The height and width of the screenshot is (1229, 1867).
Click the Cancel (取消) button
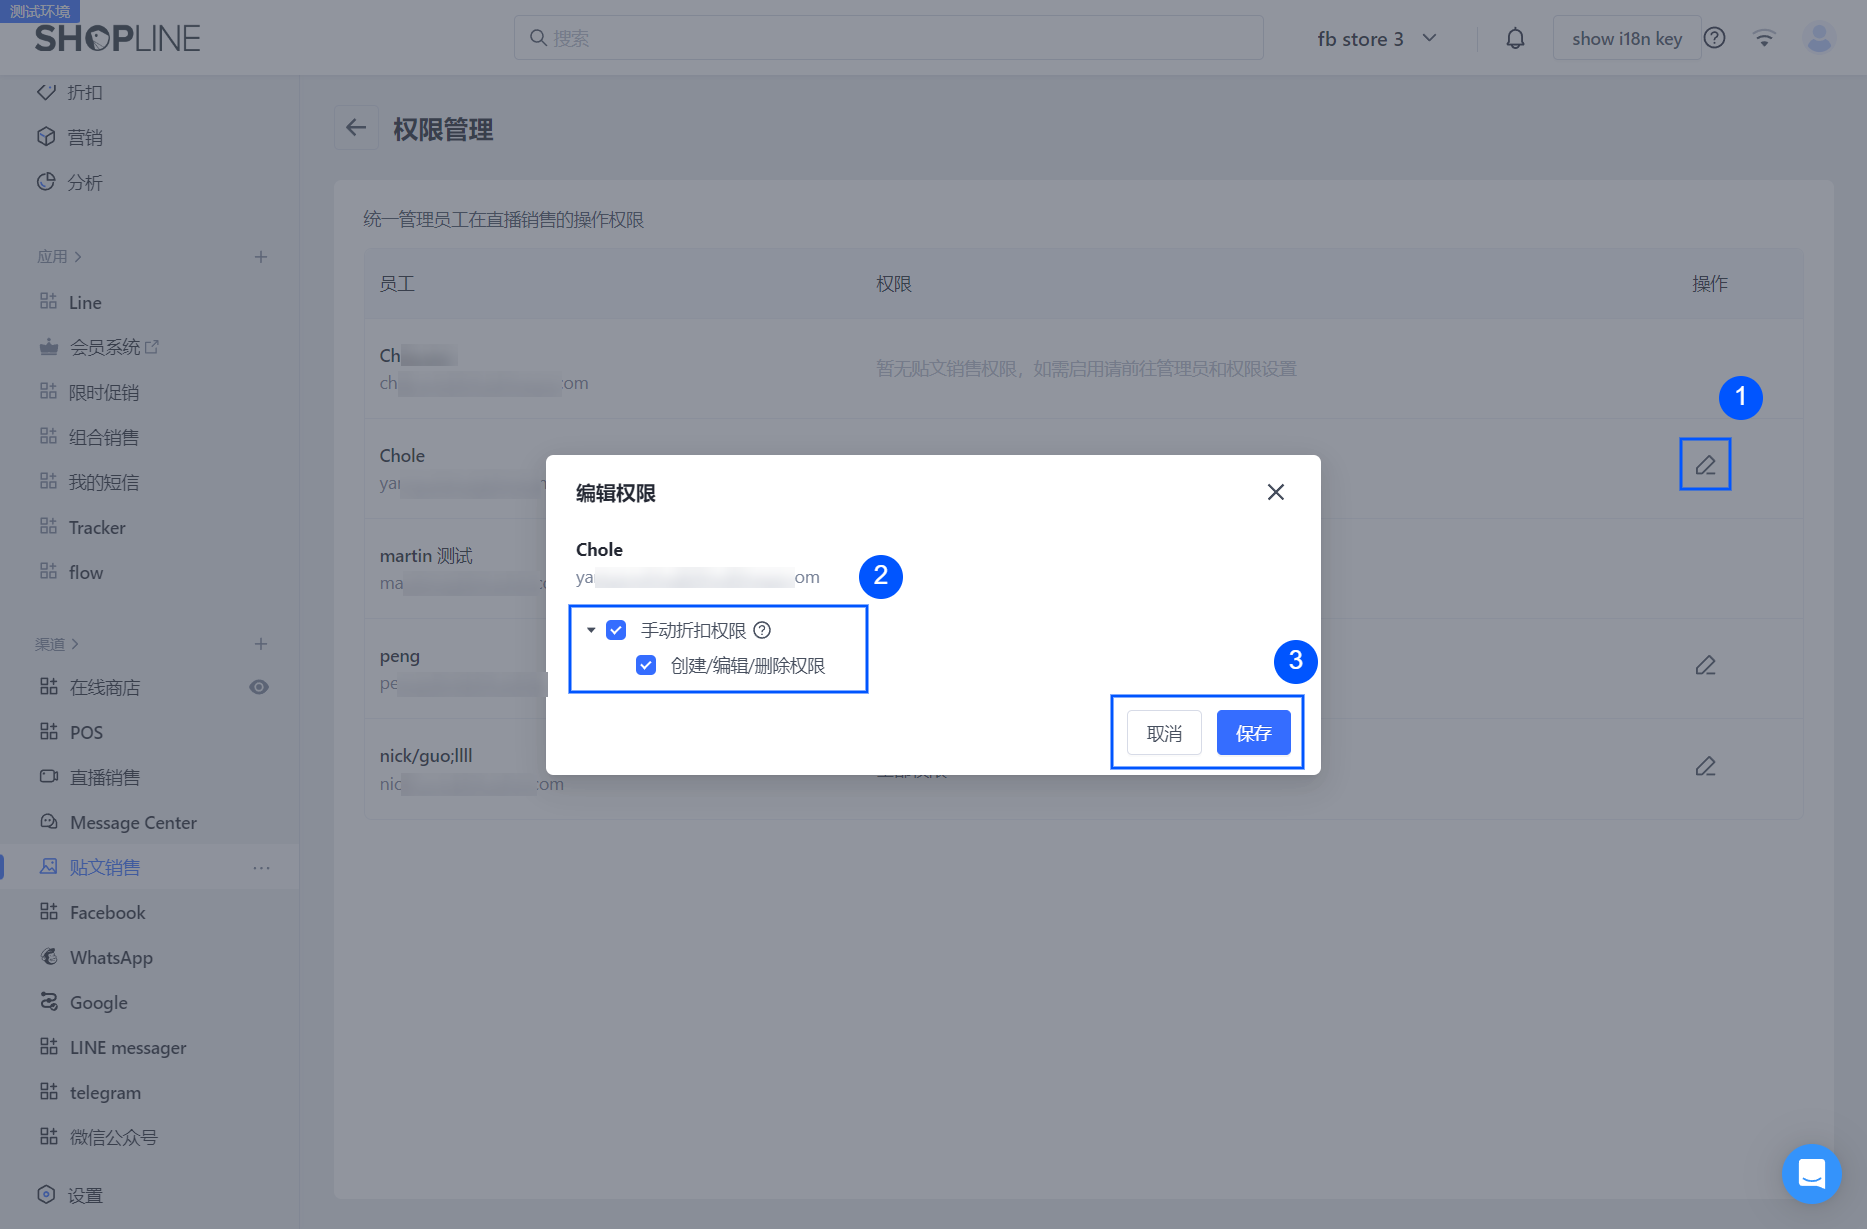click(1164, 733)
